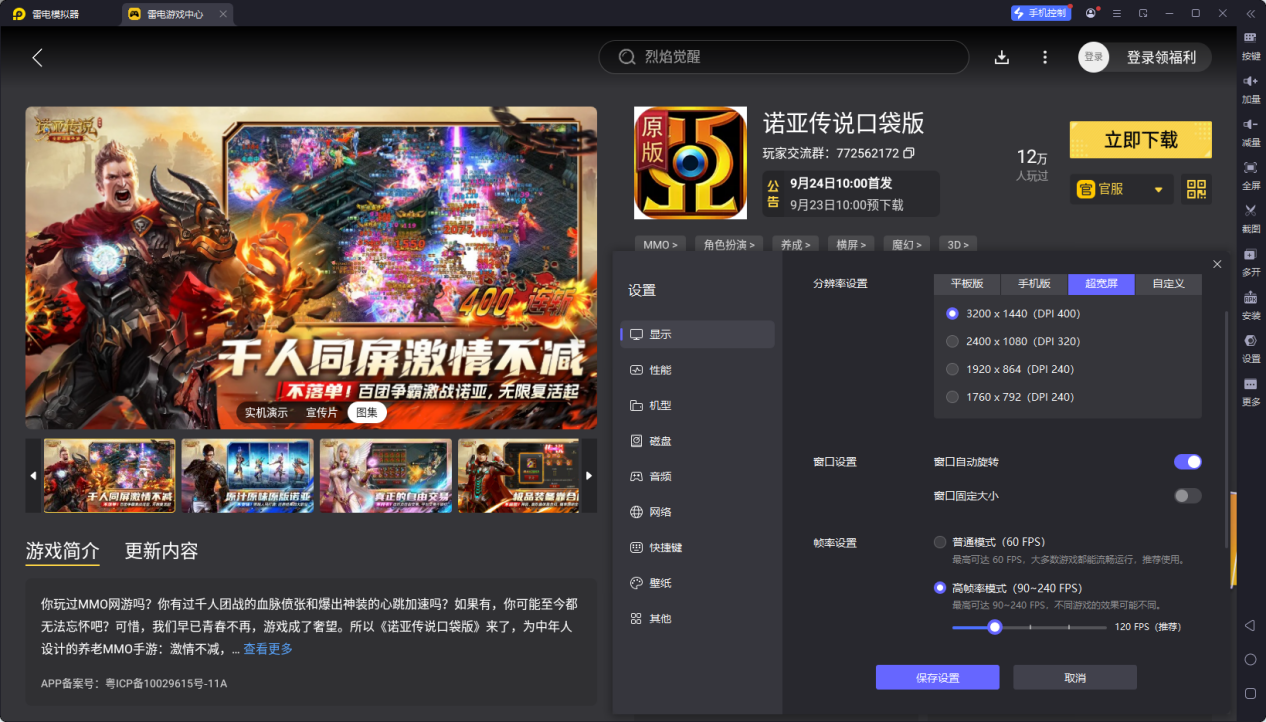Click the 烈焰觉醒 search field

(x=783, y=57)
